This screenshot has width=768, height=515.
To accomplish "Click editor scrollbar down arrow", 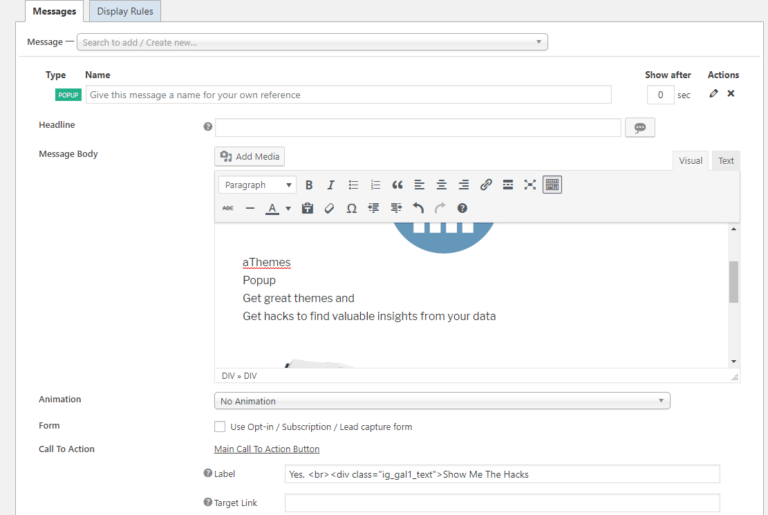I will click(x=733, y=361).
